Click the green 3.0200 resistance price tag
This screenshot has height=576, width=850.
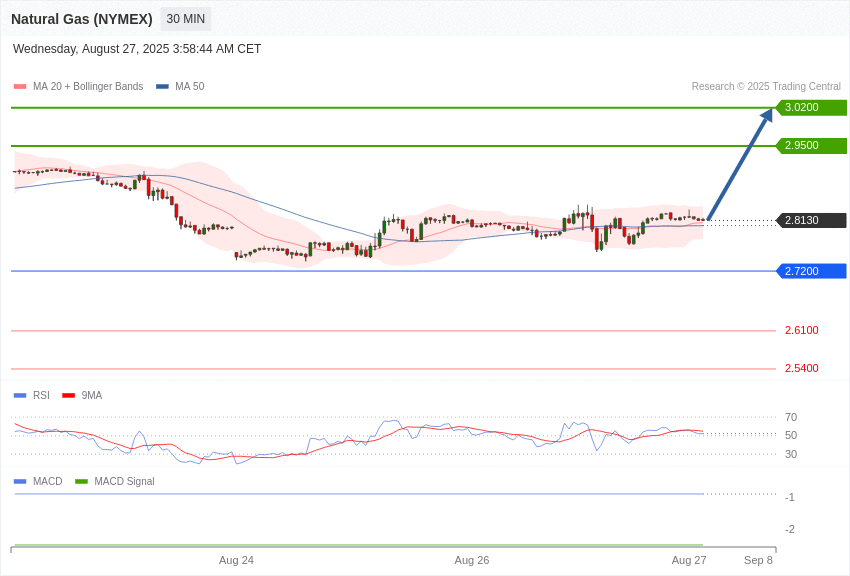point(811,107)
